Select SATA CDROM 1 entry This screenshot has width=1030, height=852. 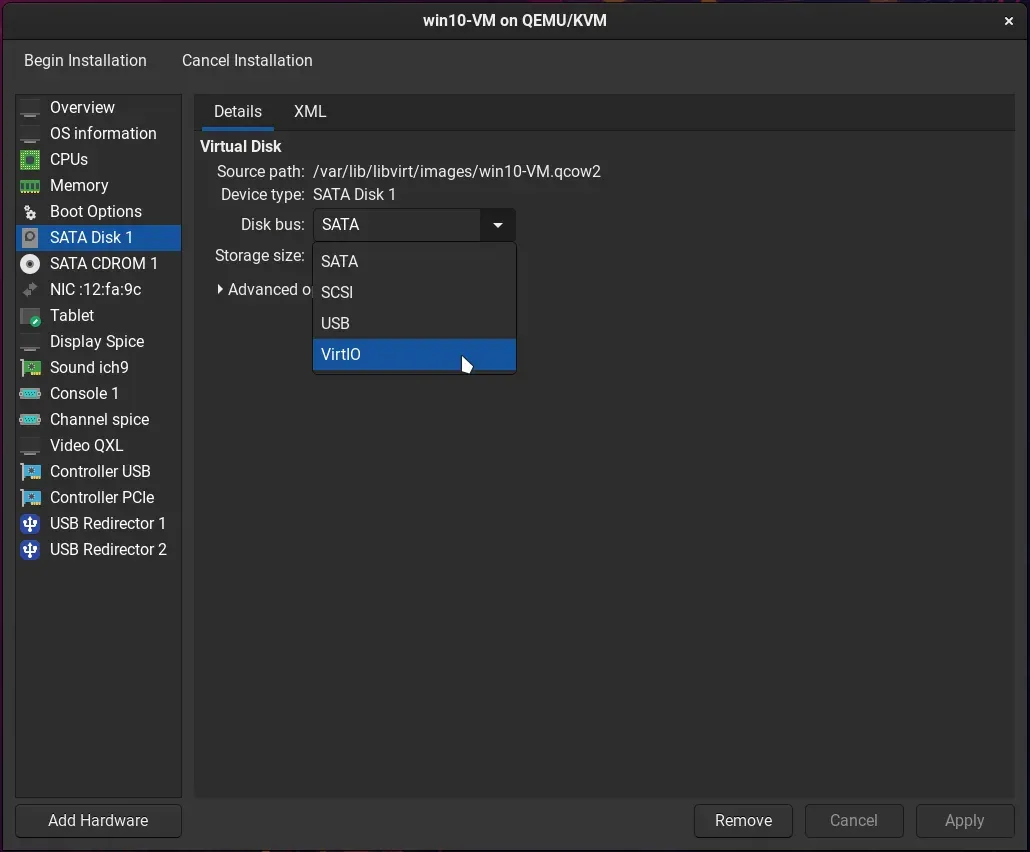click(99, 263)
